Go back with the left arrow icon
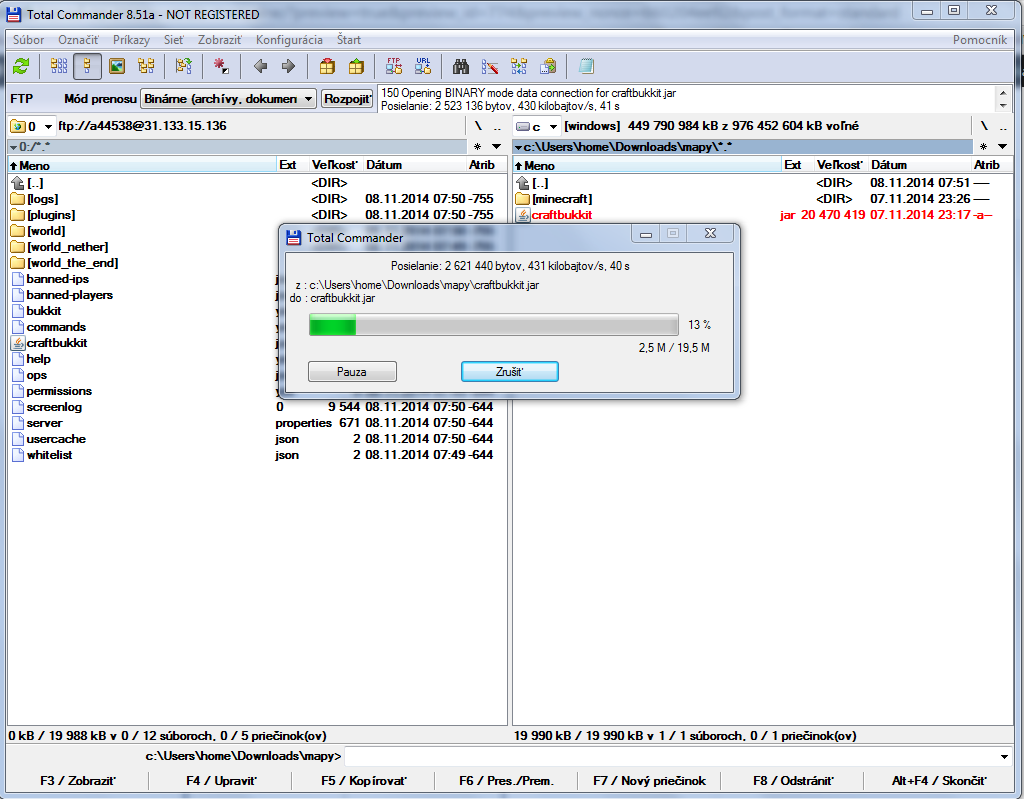Image resolution: width=1024 pixels, height=799 pixels. pos(261,66)
